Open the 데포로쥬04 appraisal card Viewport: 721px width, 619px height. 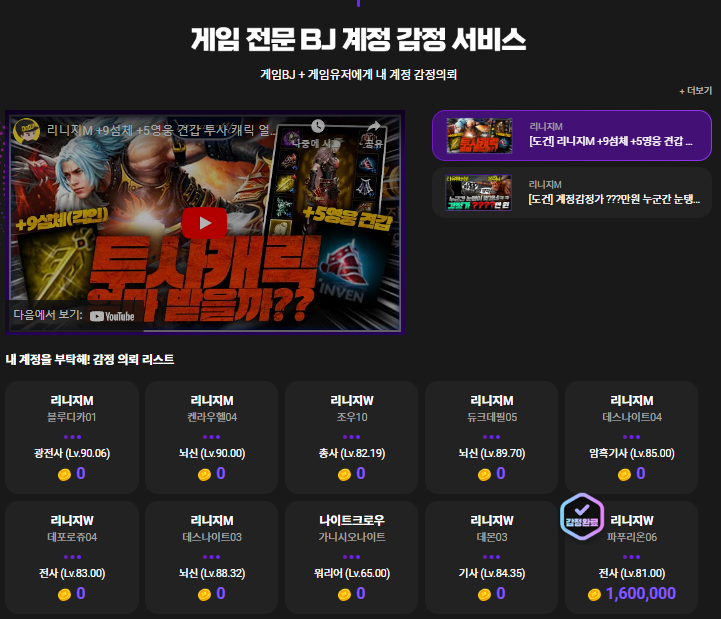click(72, 557)
